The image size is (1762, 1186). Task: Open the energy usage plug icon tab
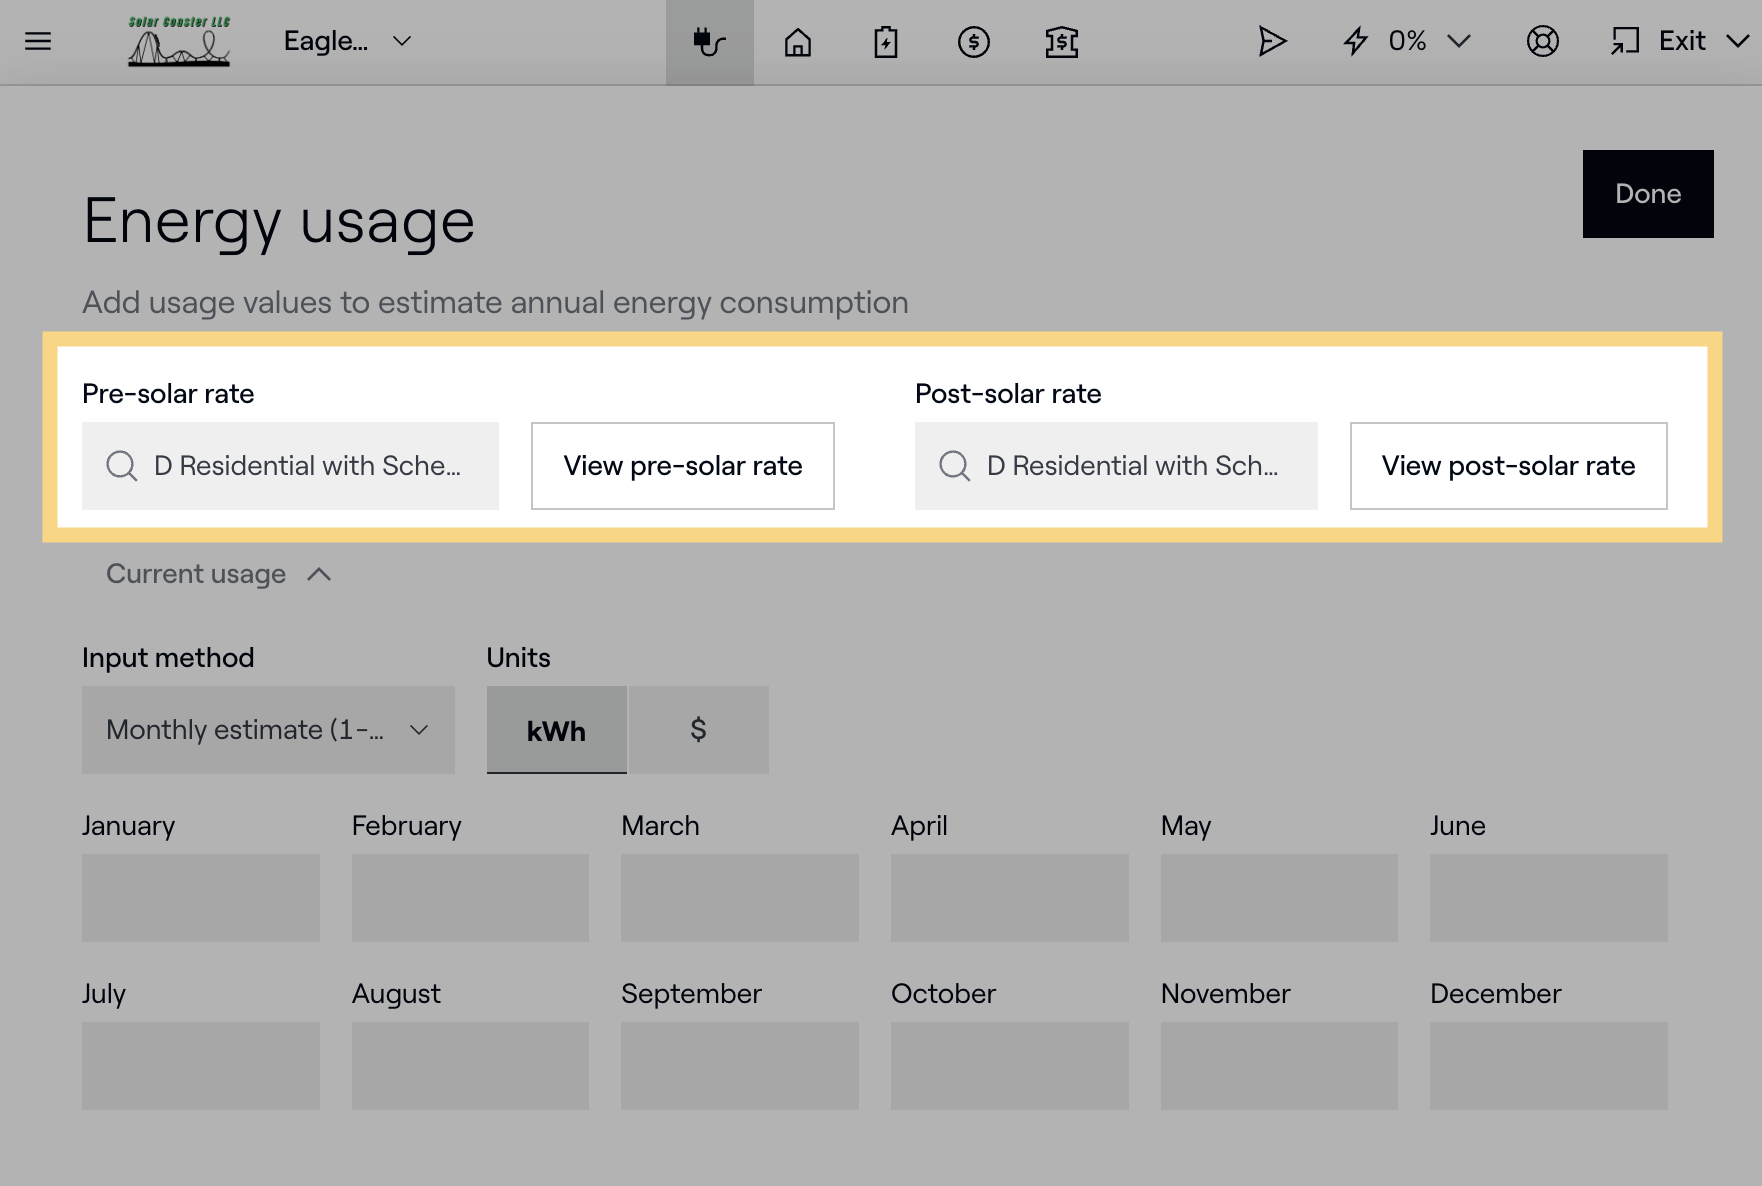point(709,42)
